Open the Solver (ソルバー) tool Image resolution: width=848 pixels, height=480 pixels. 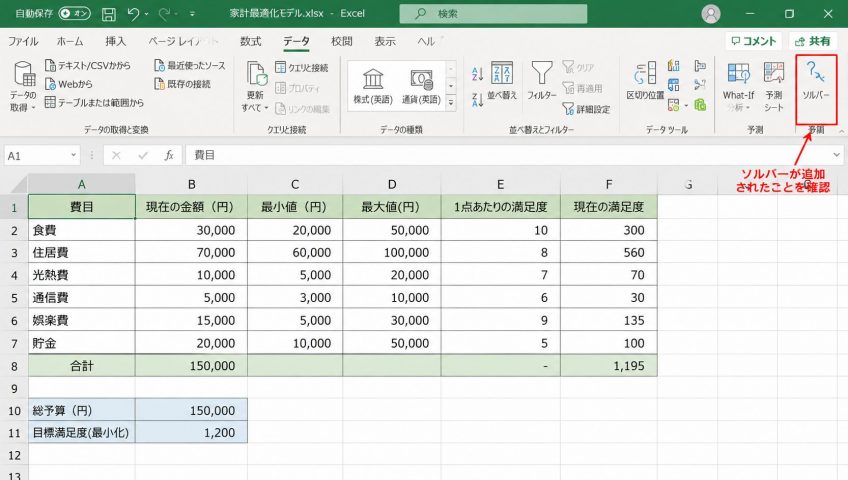[x=816, y=81]
